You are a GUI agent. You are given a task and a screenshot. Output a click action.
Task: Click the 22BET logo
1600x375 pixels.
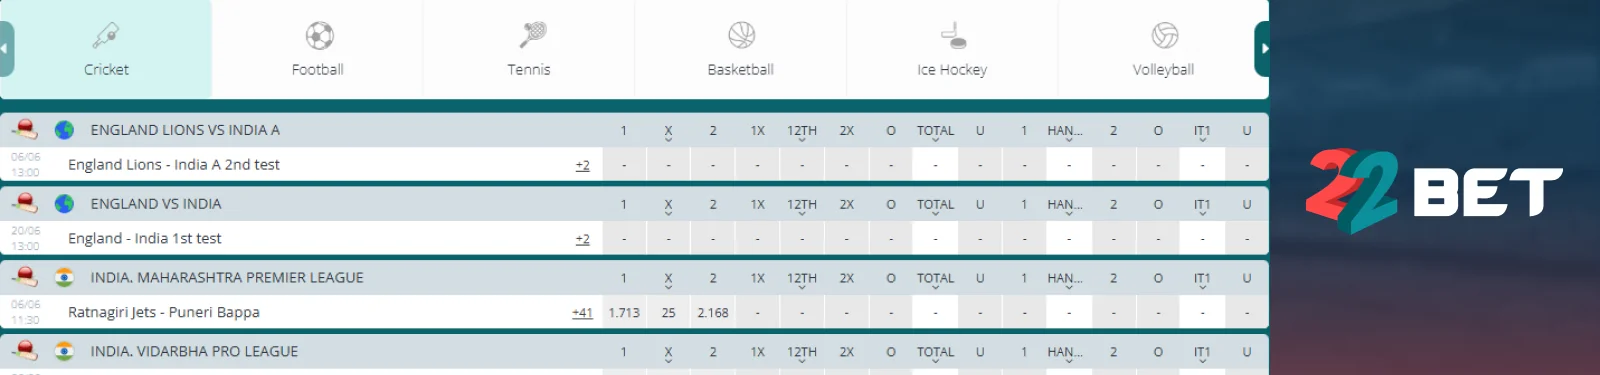[1434, 190]
